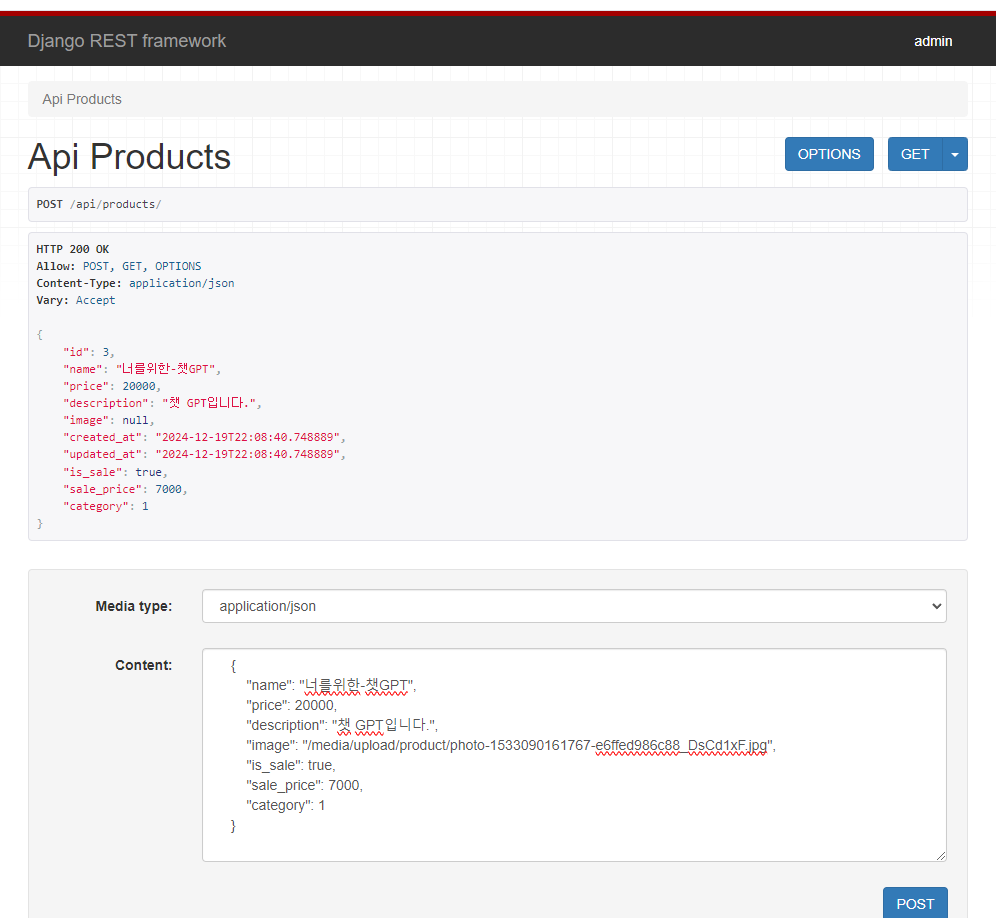Select the Content-Type application/json header
The height and width of the screenshot is (918, 996).
(x=135, y=283)
